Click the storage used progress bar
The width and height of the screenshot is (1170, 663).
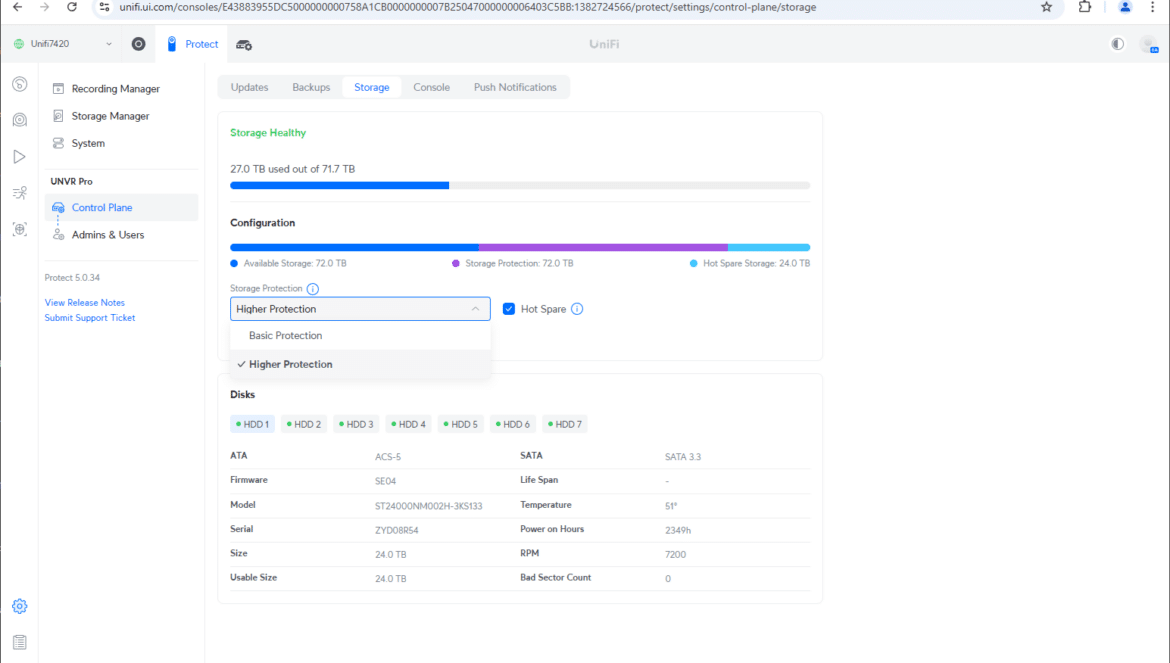pyautogui.click(x=520, y=186)
